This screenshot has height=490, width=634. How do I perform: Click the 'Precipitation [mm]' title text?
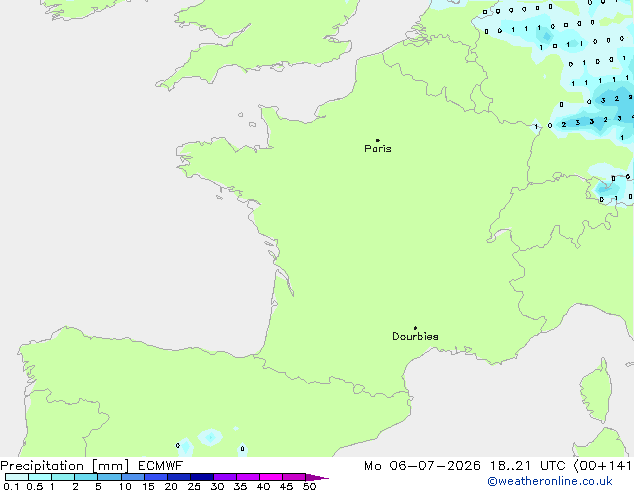[65, 466]
